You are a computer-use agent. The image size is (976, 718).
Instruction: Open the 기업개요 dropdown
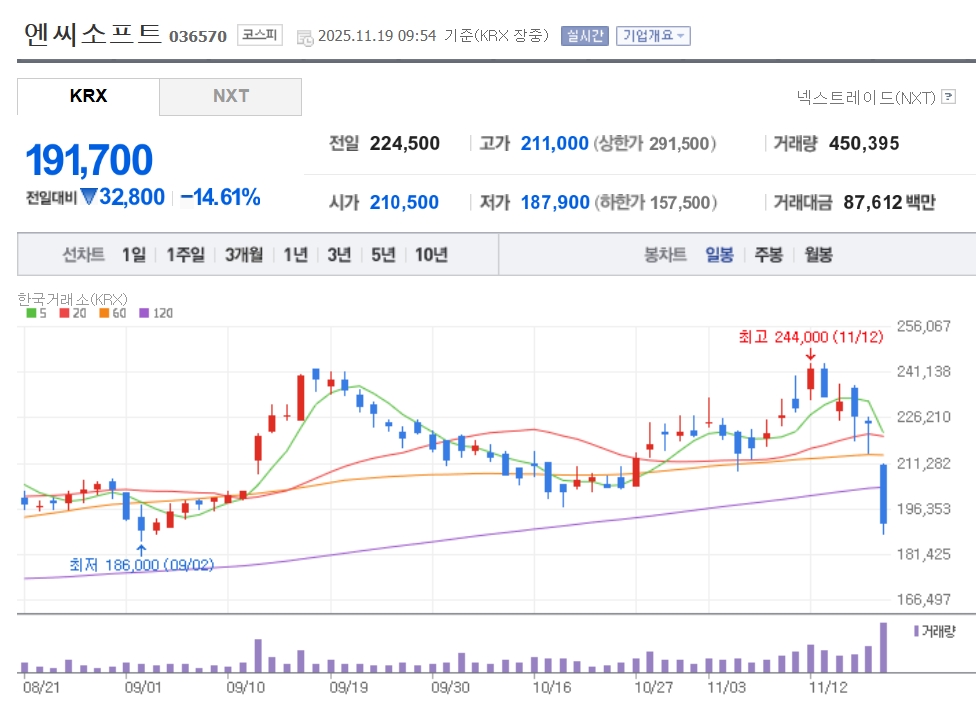(x=653, y=36)
